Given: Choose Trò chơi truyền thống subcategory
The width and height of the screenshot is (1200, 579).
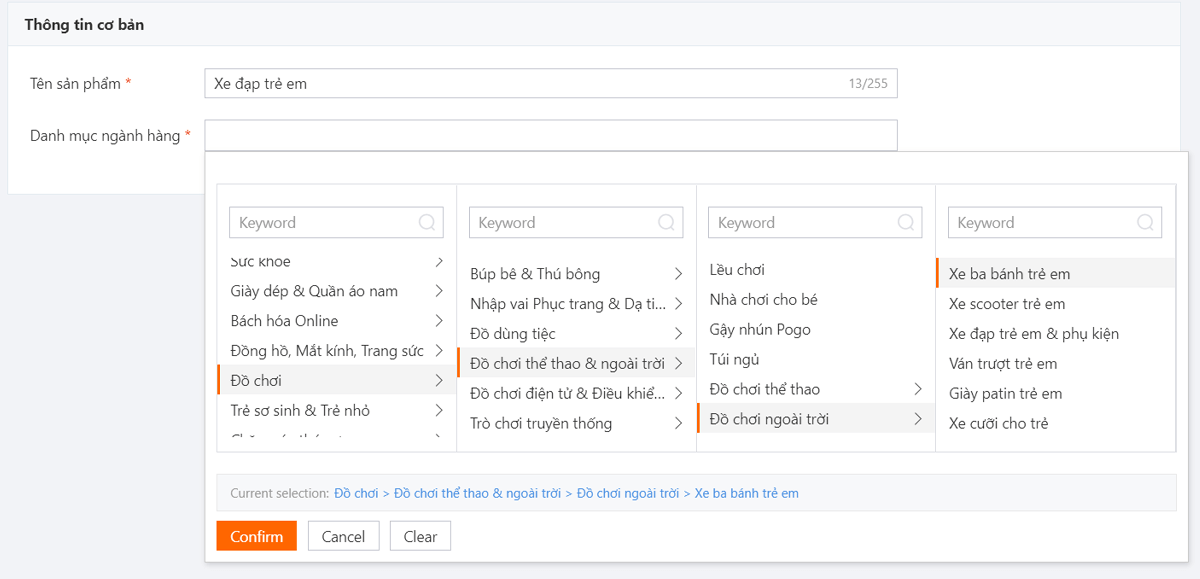Looking at the screenshot, I should click(541, 424).
